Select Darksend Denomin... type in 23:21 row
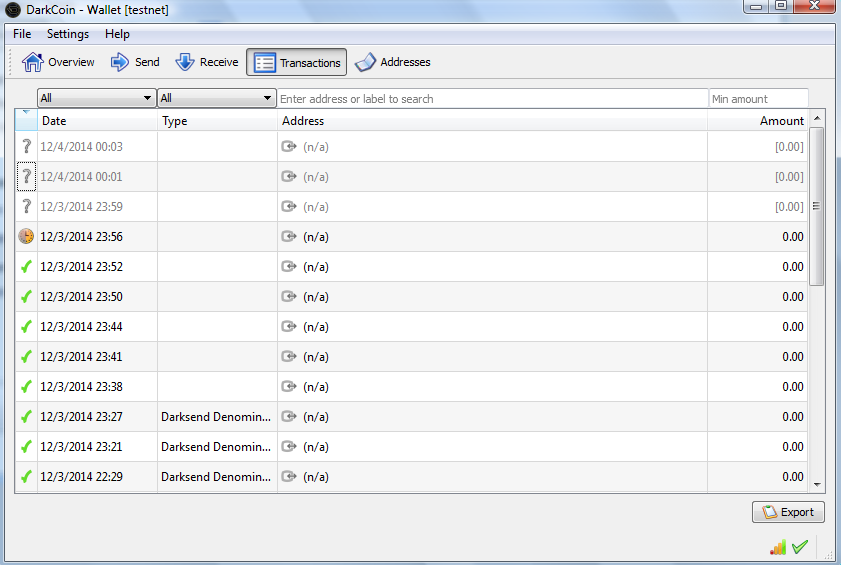841x565 pixels. [216, 447]
